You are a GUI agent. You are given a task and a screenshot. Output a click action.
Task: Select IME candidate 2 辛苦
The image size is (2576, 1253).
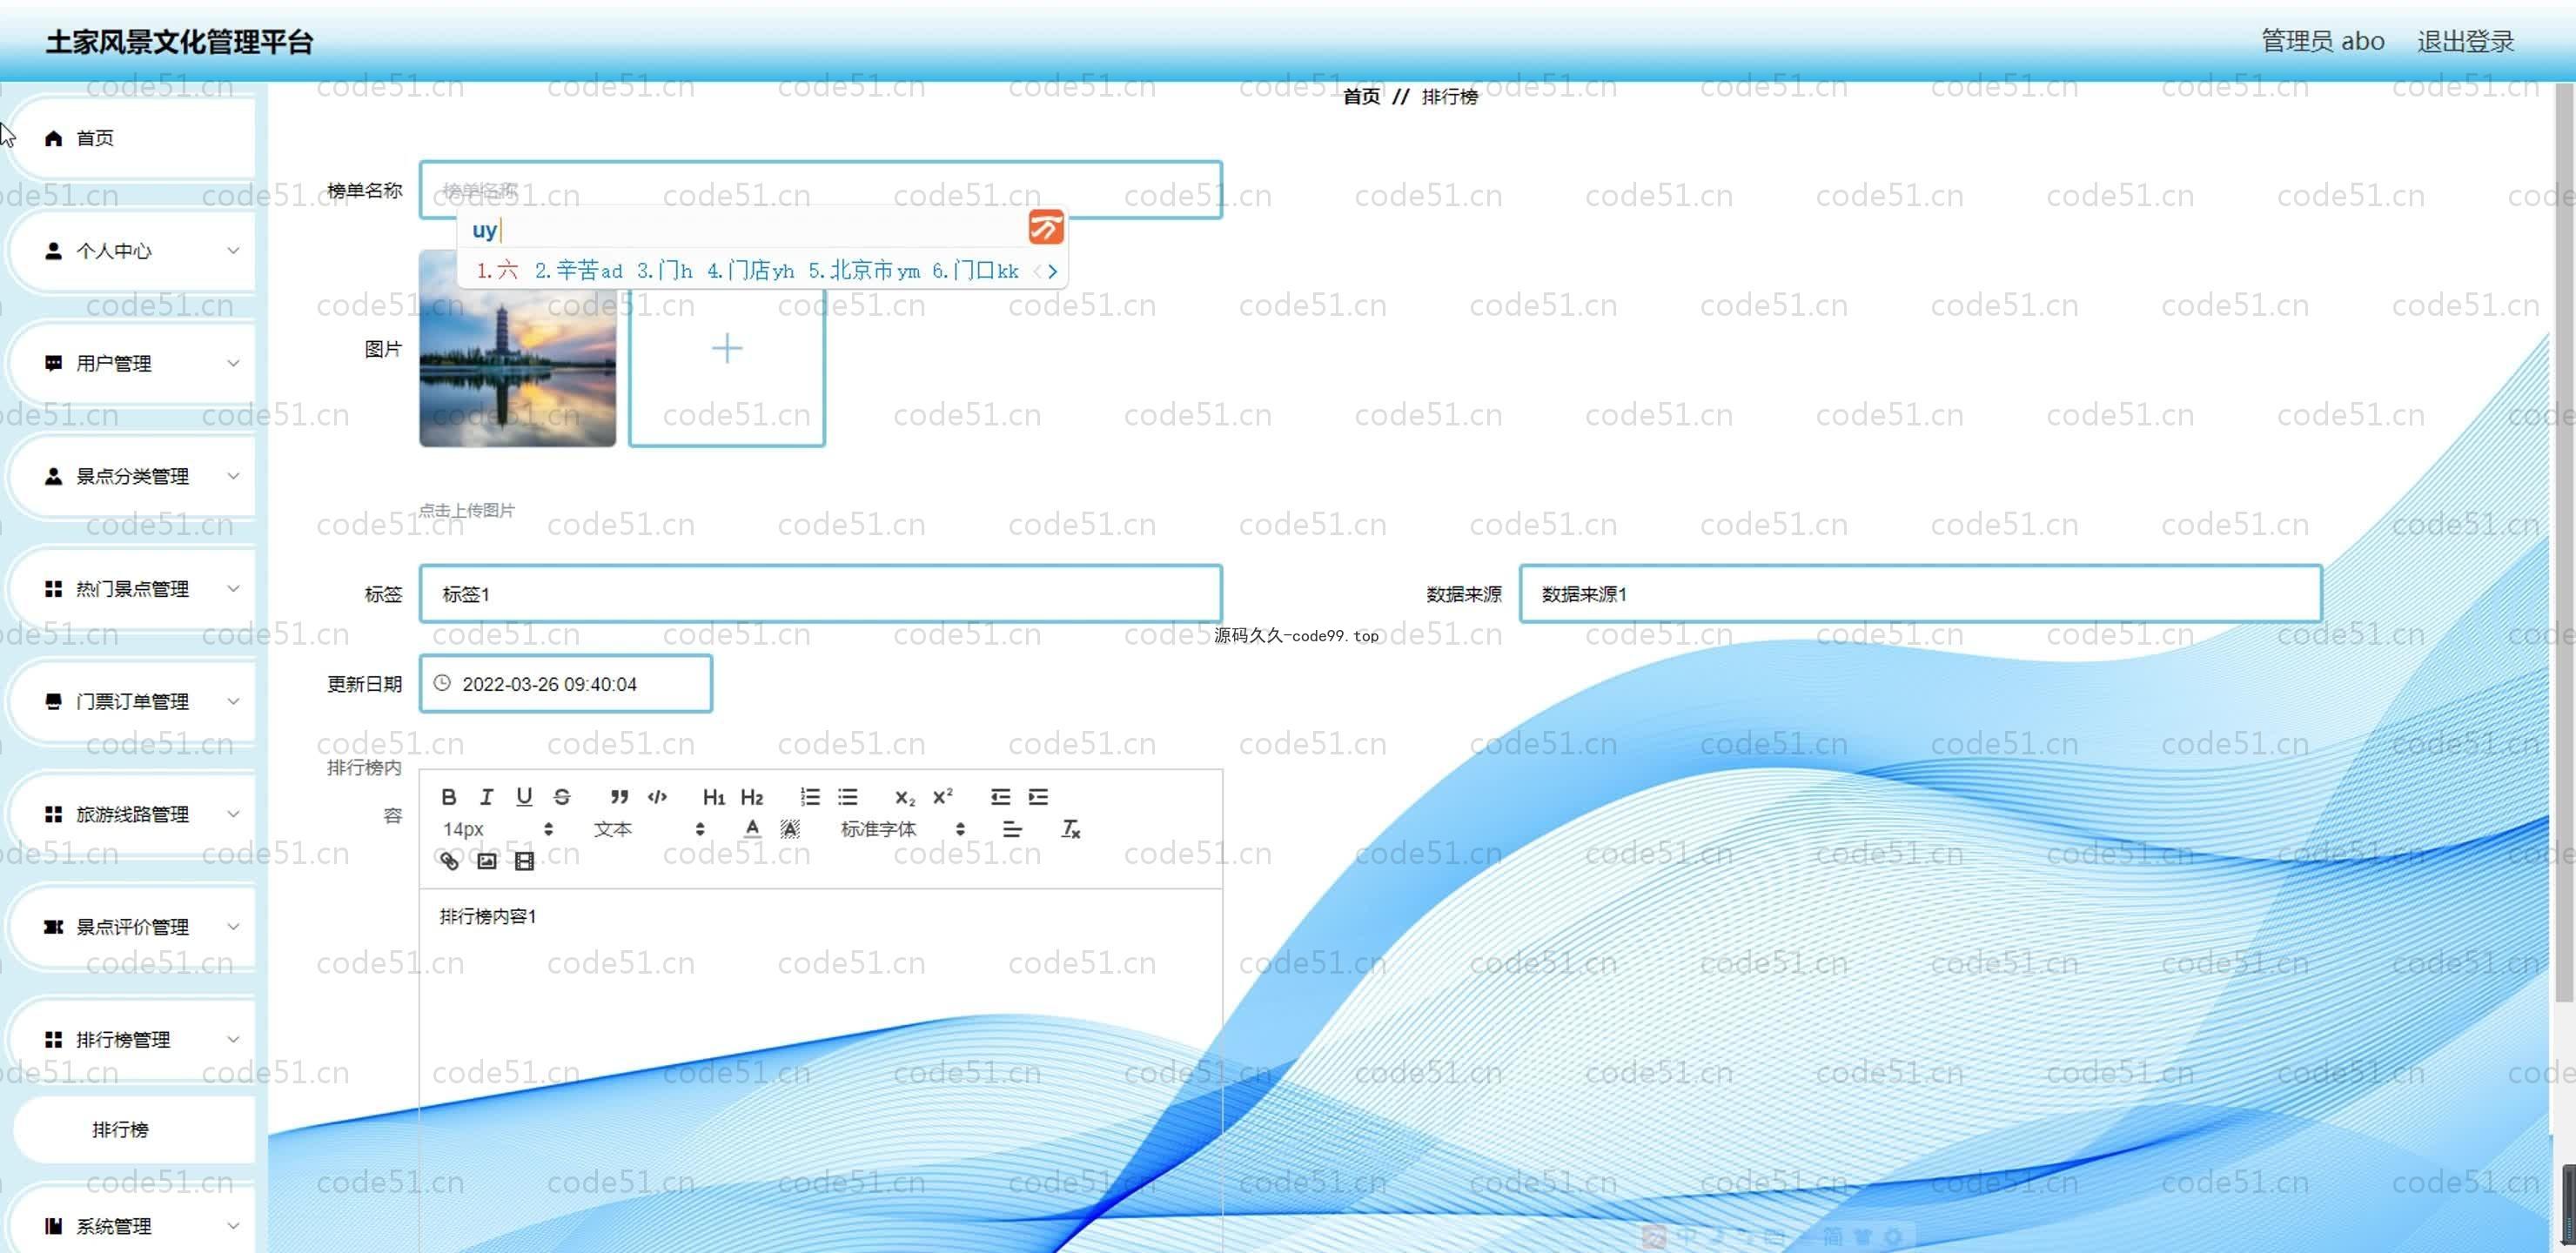pos(578,270)
